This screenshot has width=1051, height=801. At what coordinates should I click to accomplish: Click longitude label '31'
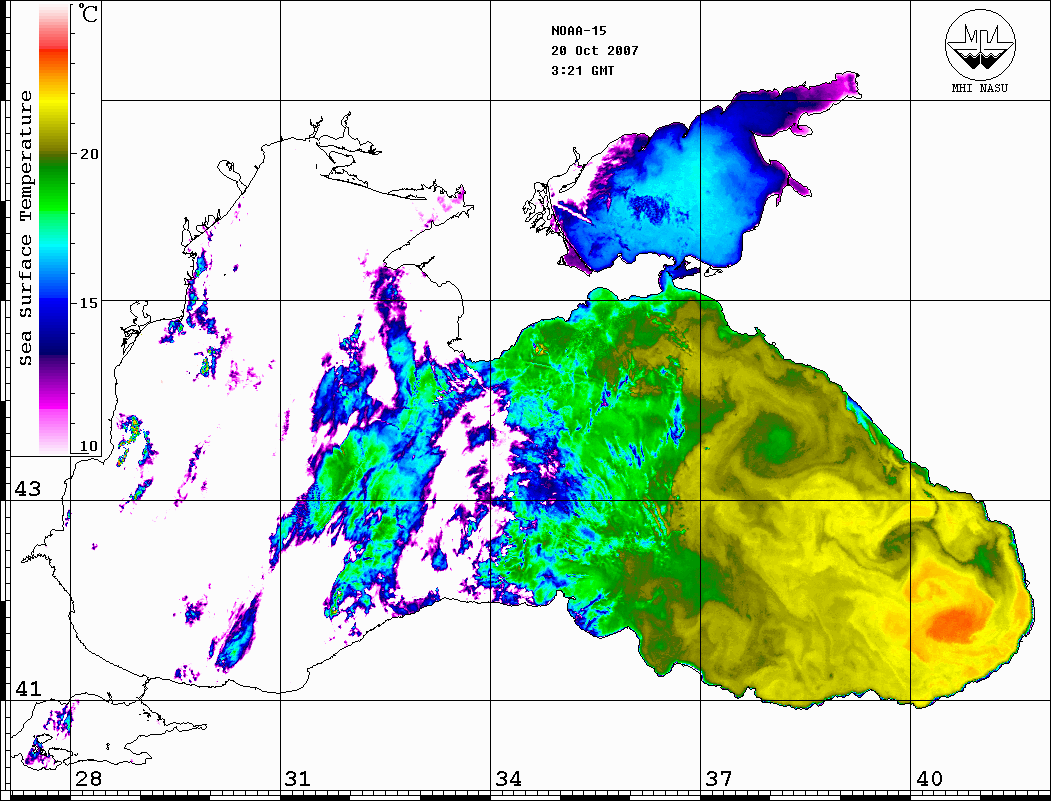[298, 779]
